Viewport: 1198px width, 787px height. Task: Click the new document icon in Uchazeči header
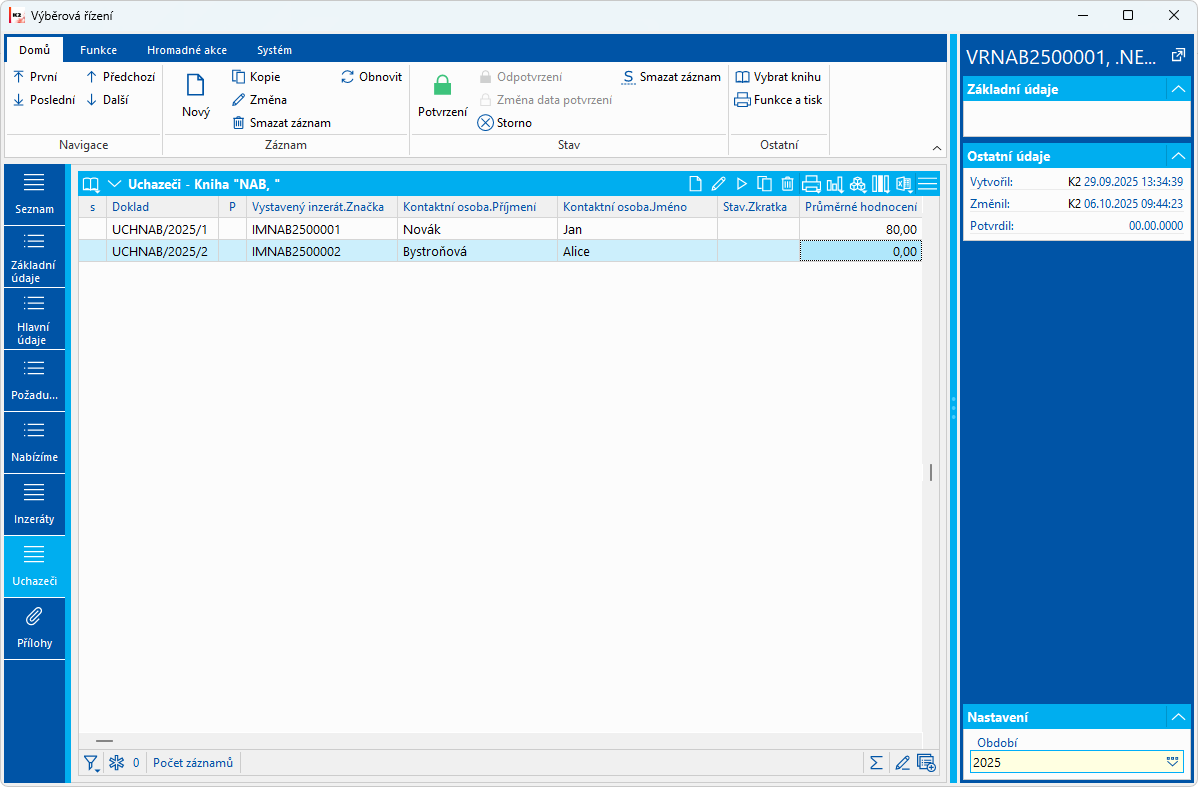[695, 183]
